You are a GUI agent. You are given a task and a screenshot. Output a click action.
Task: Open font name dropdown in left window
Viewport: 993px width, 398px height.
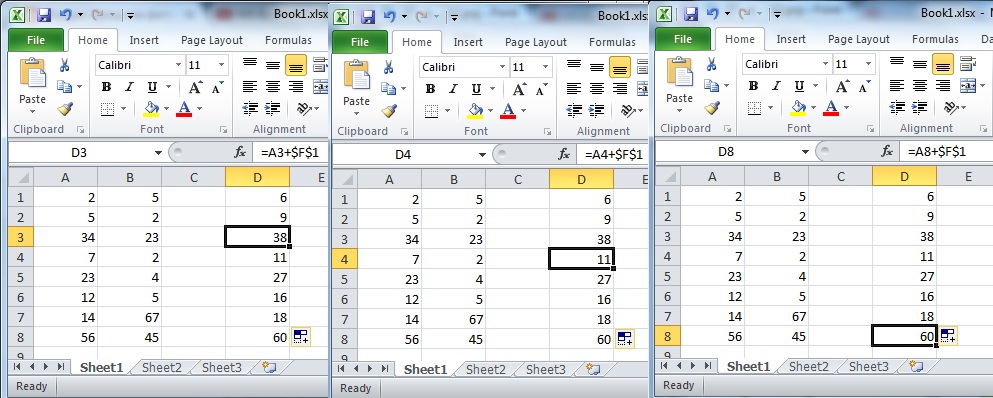pos(179,65)
